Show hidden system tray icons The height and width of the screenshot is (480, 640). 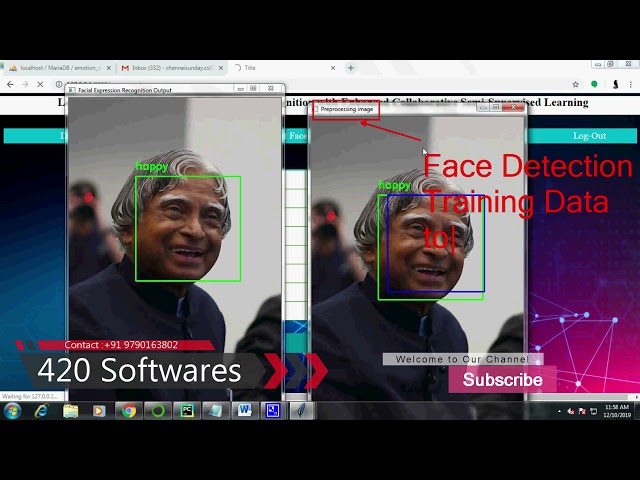point(559,411)
